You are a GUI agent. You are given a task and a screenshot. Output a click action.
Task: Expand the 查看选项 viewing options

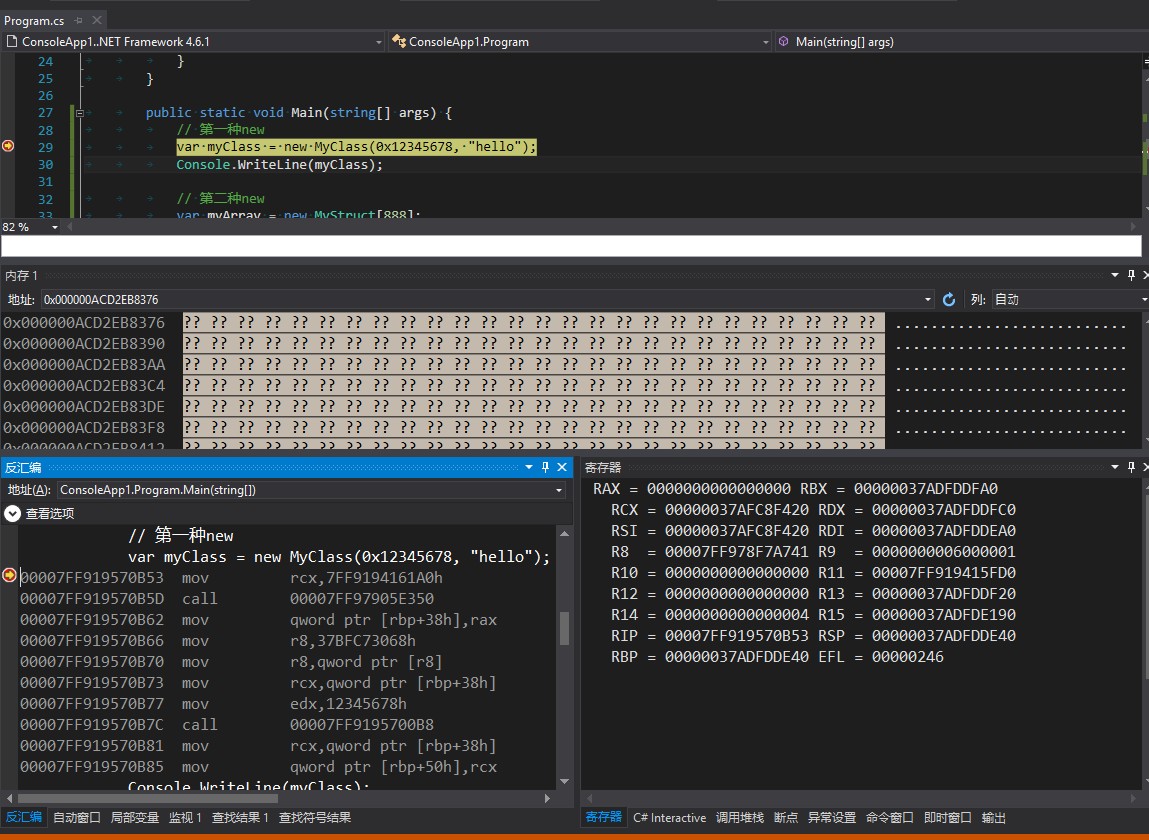coord(12,513)
